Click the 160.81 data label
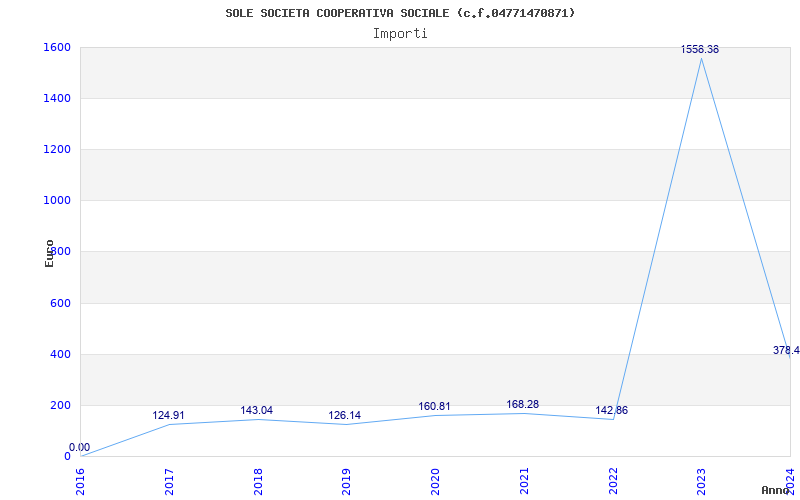This screenshot has width=800, height=500. click(434, 407)
